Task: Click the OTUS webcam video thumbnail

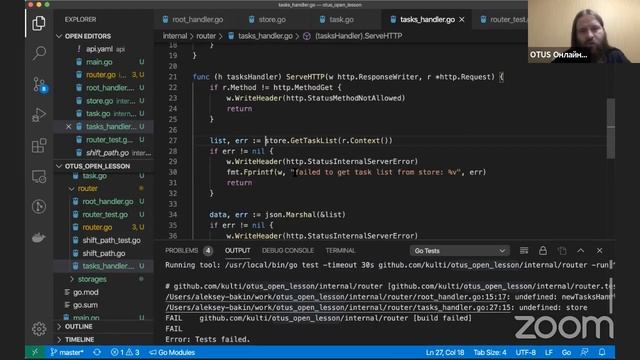Action: 584,31
